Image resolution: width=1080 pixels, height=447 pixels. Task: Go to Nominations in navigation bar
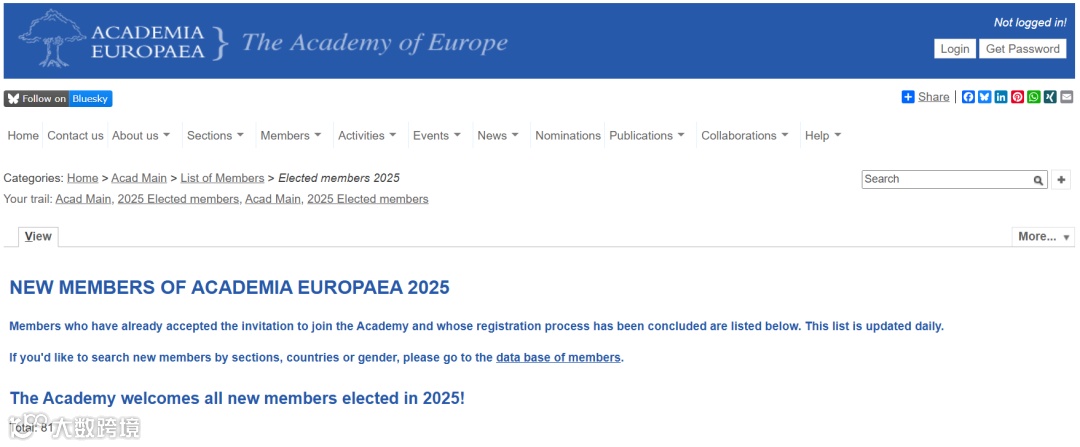(x=568, y=136)
